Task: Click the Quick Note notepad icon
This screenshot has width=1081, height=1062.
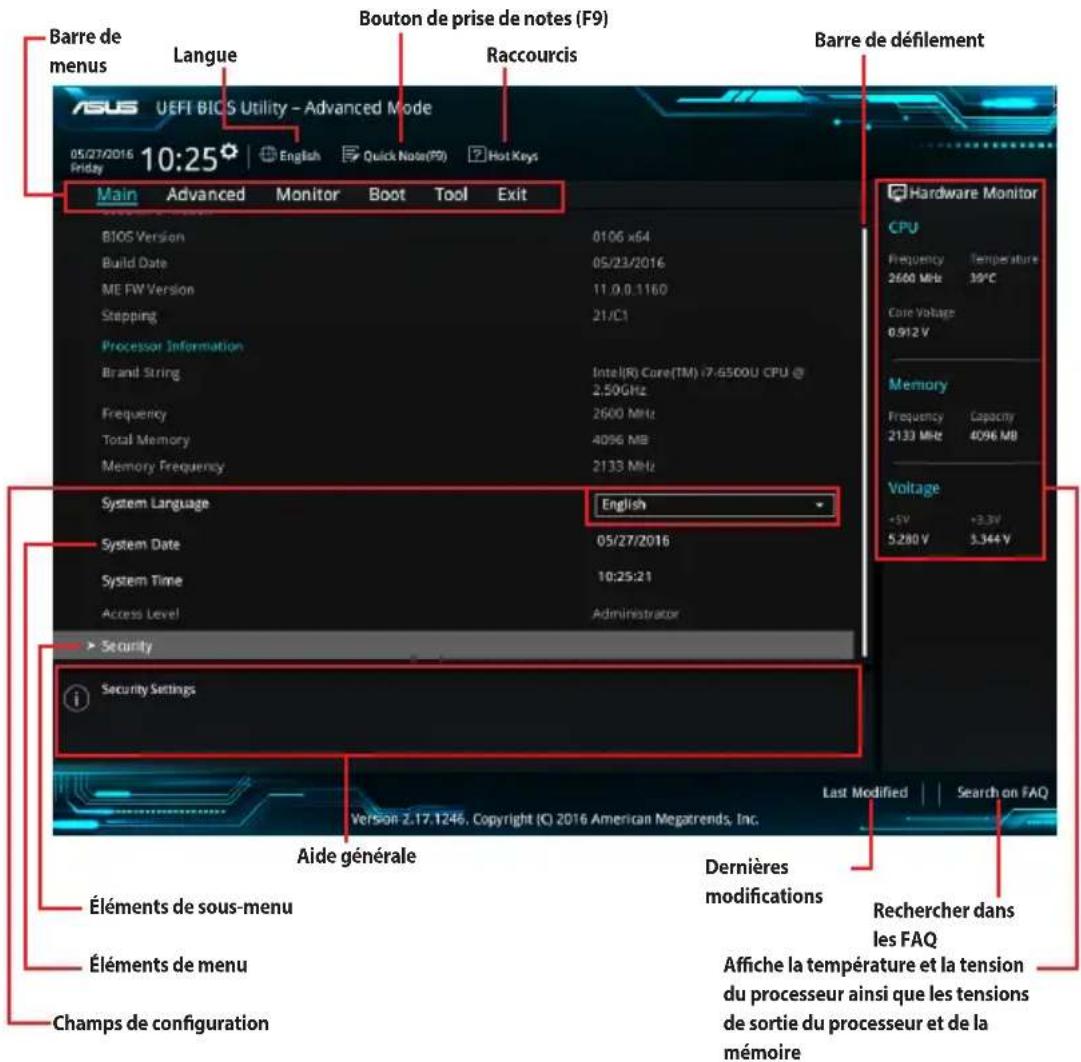Action: tap(350, 154)
